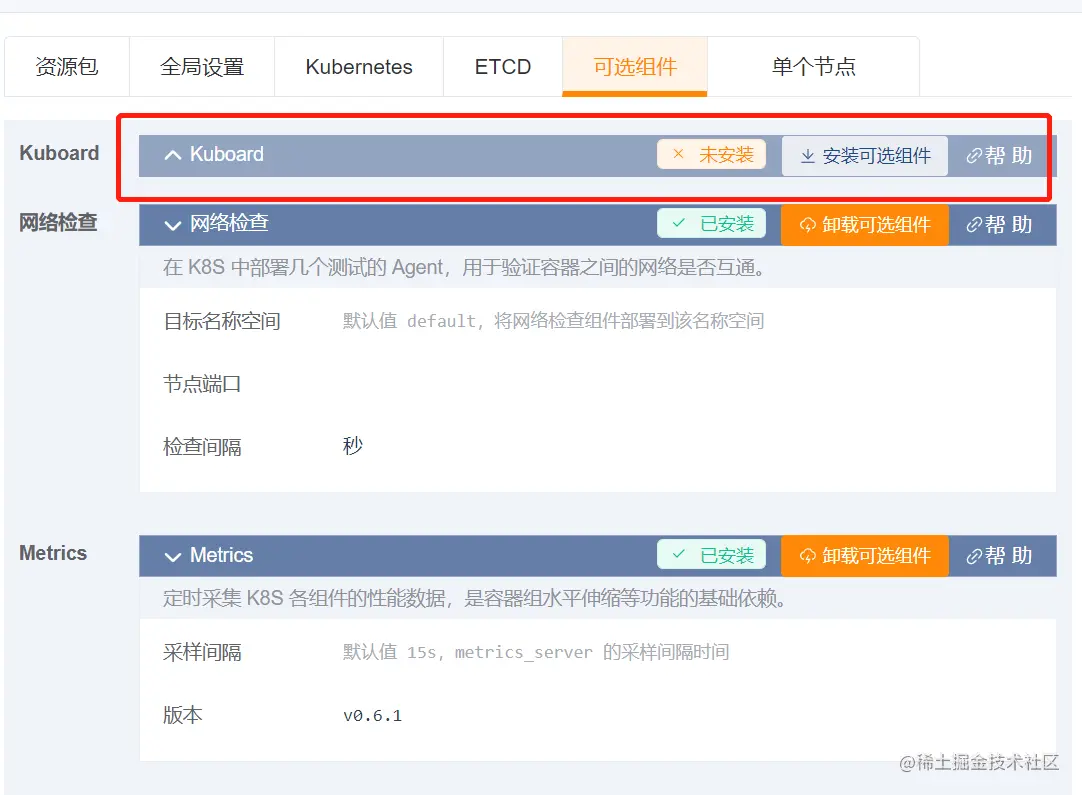Click the cloud icon on 网络检查 uninstall button
The image size is (1082, 795).
(807, 226)
